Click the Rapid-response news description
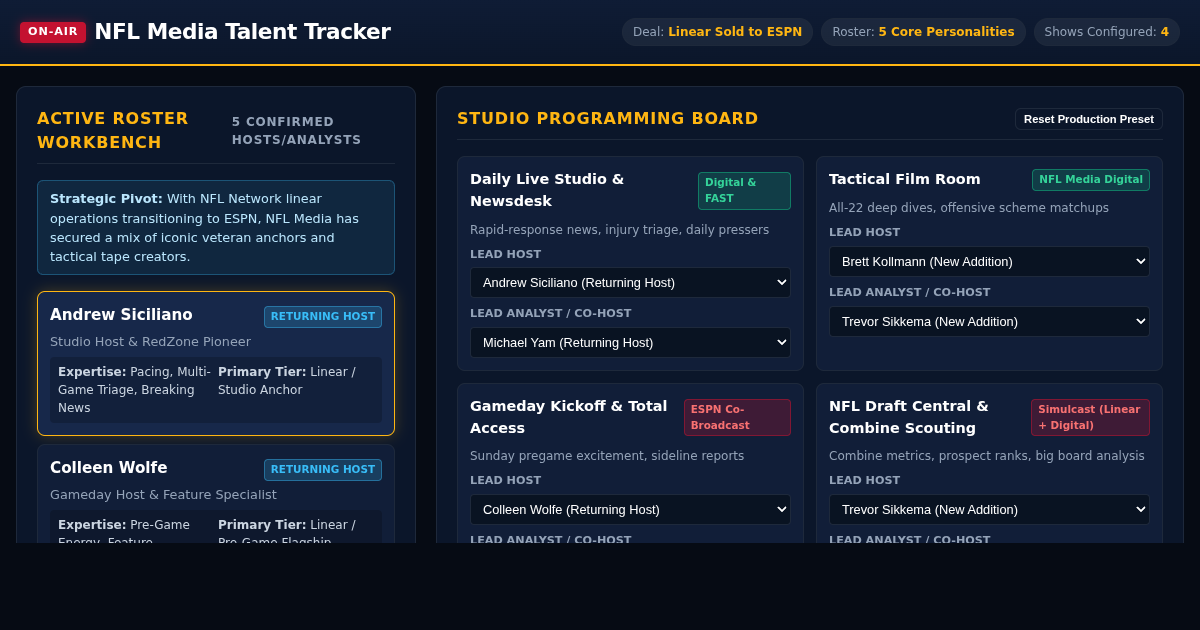This screenshot has height=630, width=1200. [620, 230]
